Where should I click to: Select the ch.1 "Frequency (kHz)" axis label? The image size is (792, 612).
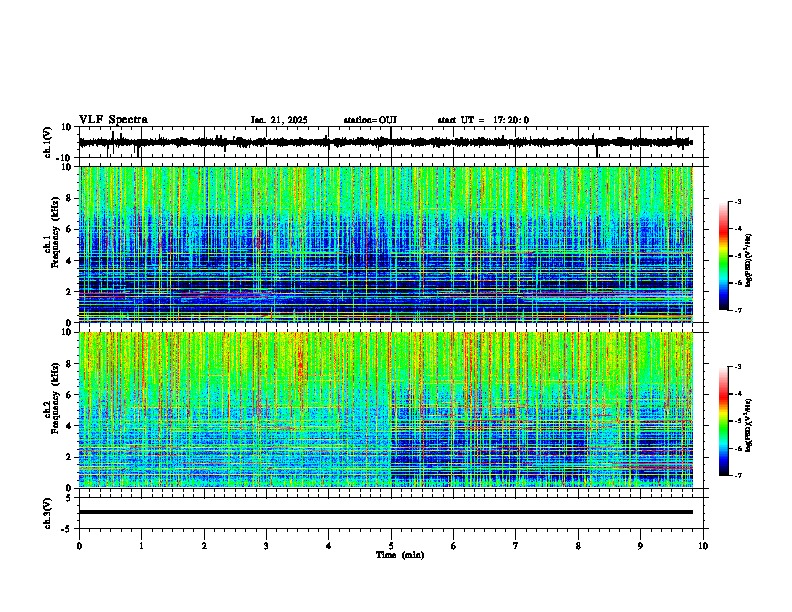click(55, 232)
